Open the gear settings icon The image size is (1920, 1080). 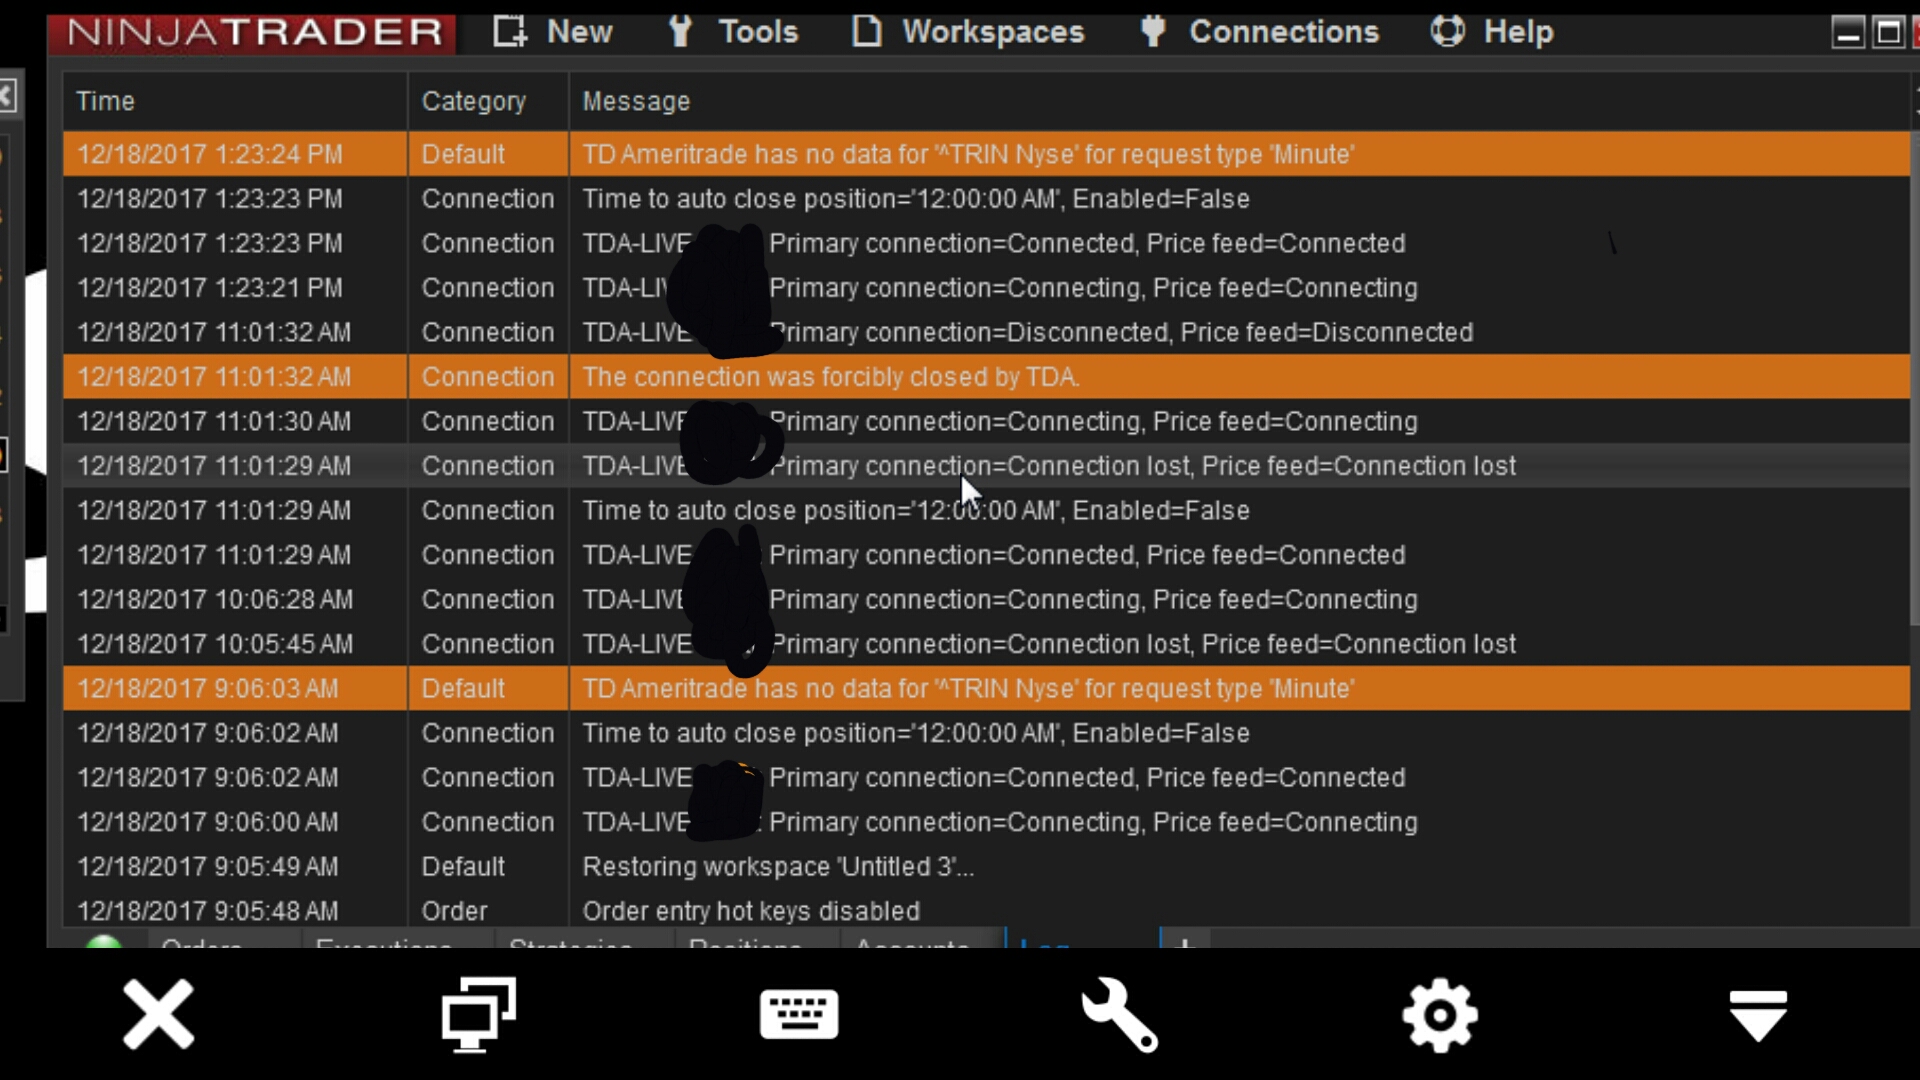click(x=1440, y=1015)
